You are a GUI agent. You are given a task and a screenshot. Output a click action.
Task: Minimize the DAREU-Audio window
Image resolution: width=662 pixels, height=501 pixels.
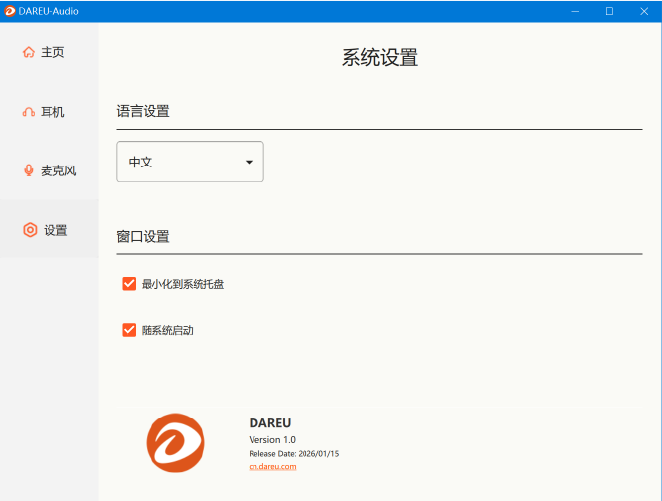575,11
